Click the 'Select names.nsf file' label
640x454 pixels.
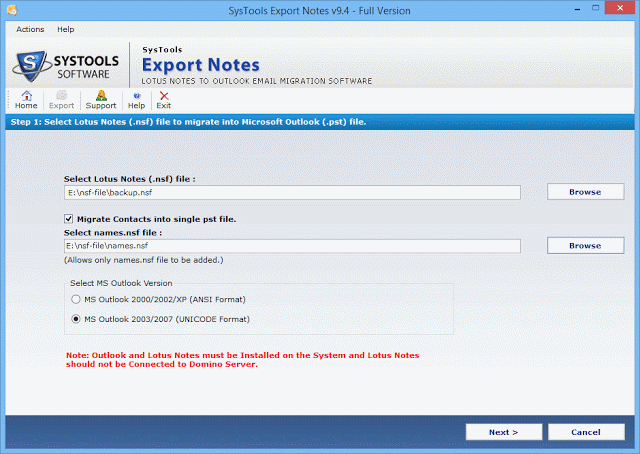pos(113,233)
